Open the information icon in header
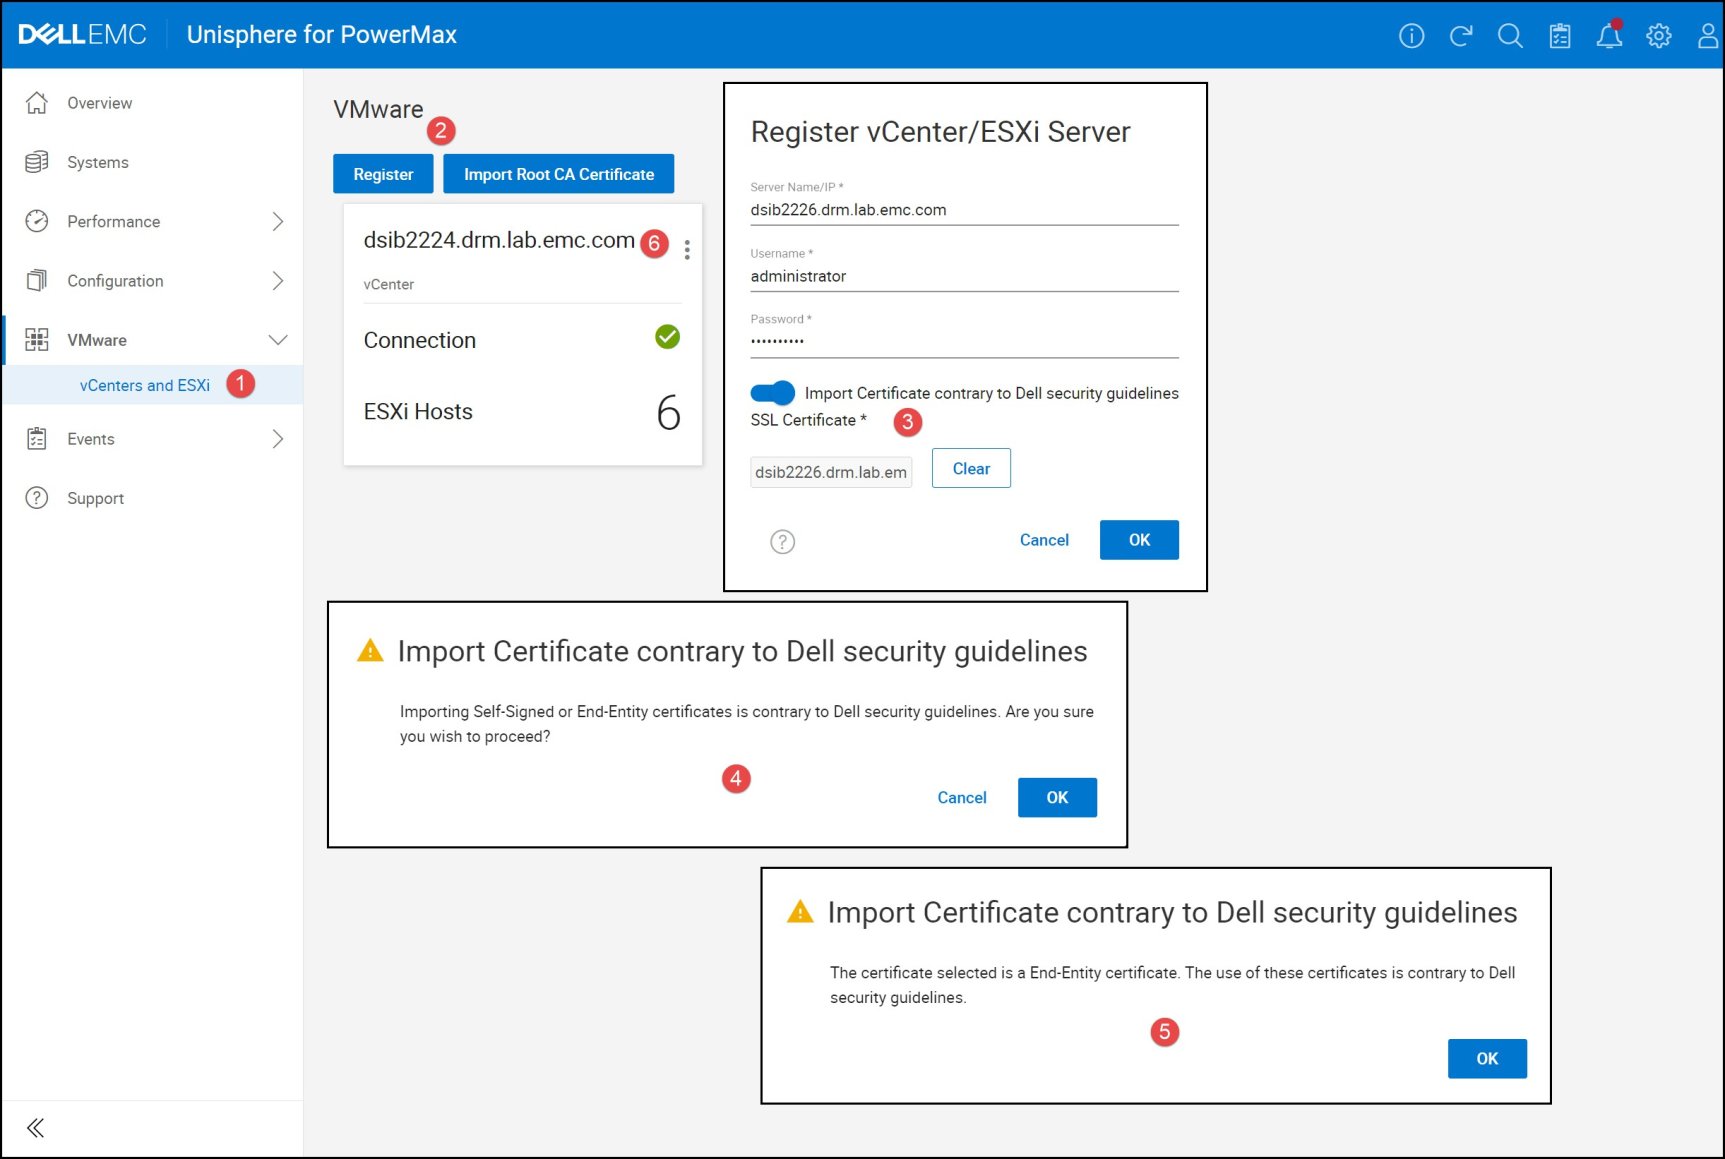The image size is (1725, 1159). point(1411,36)
